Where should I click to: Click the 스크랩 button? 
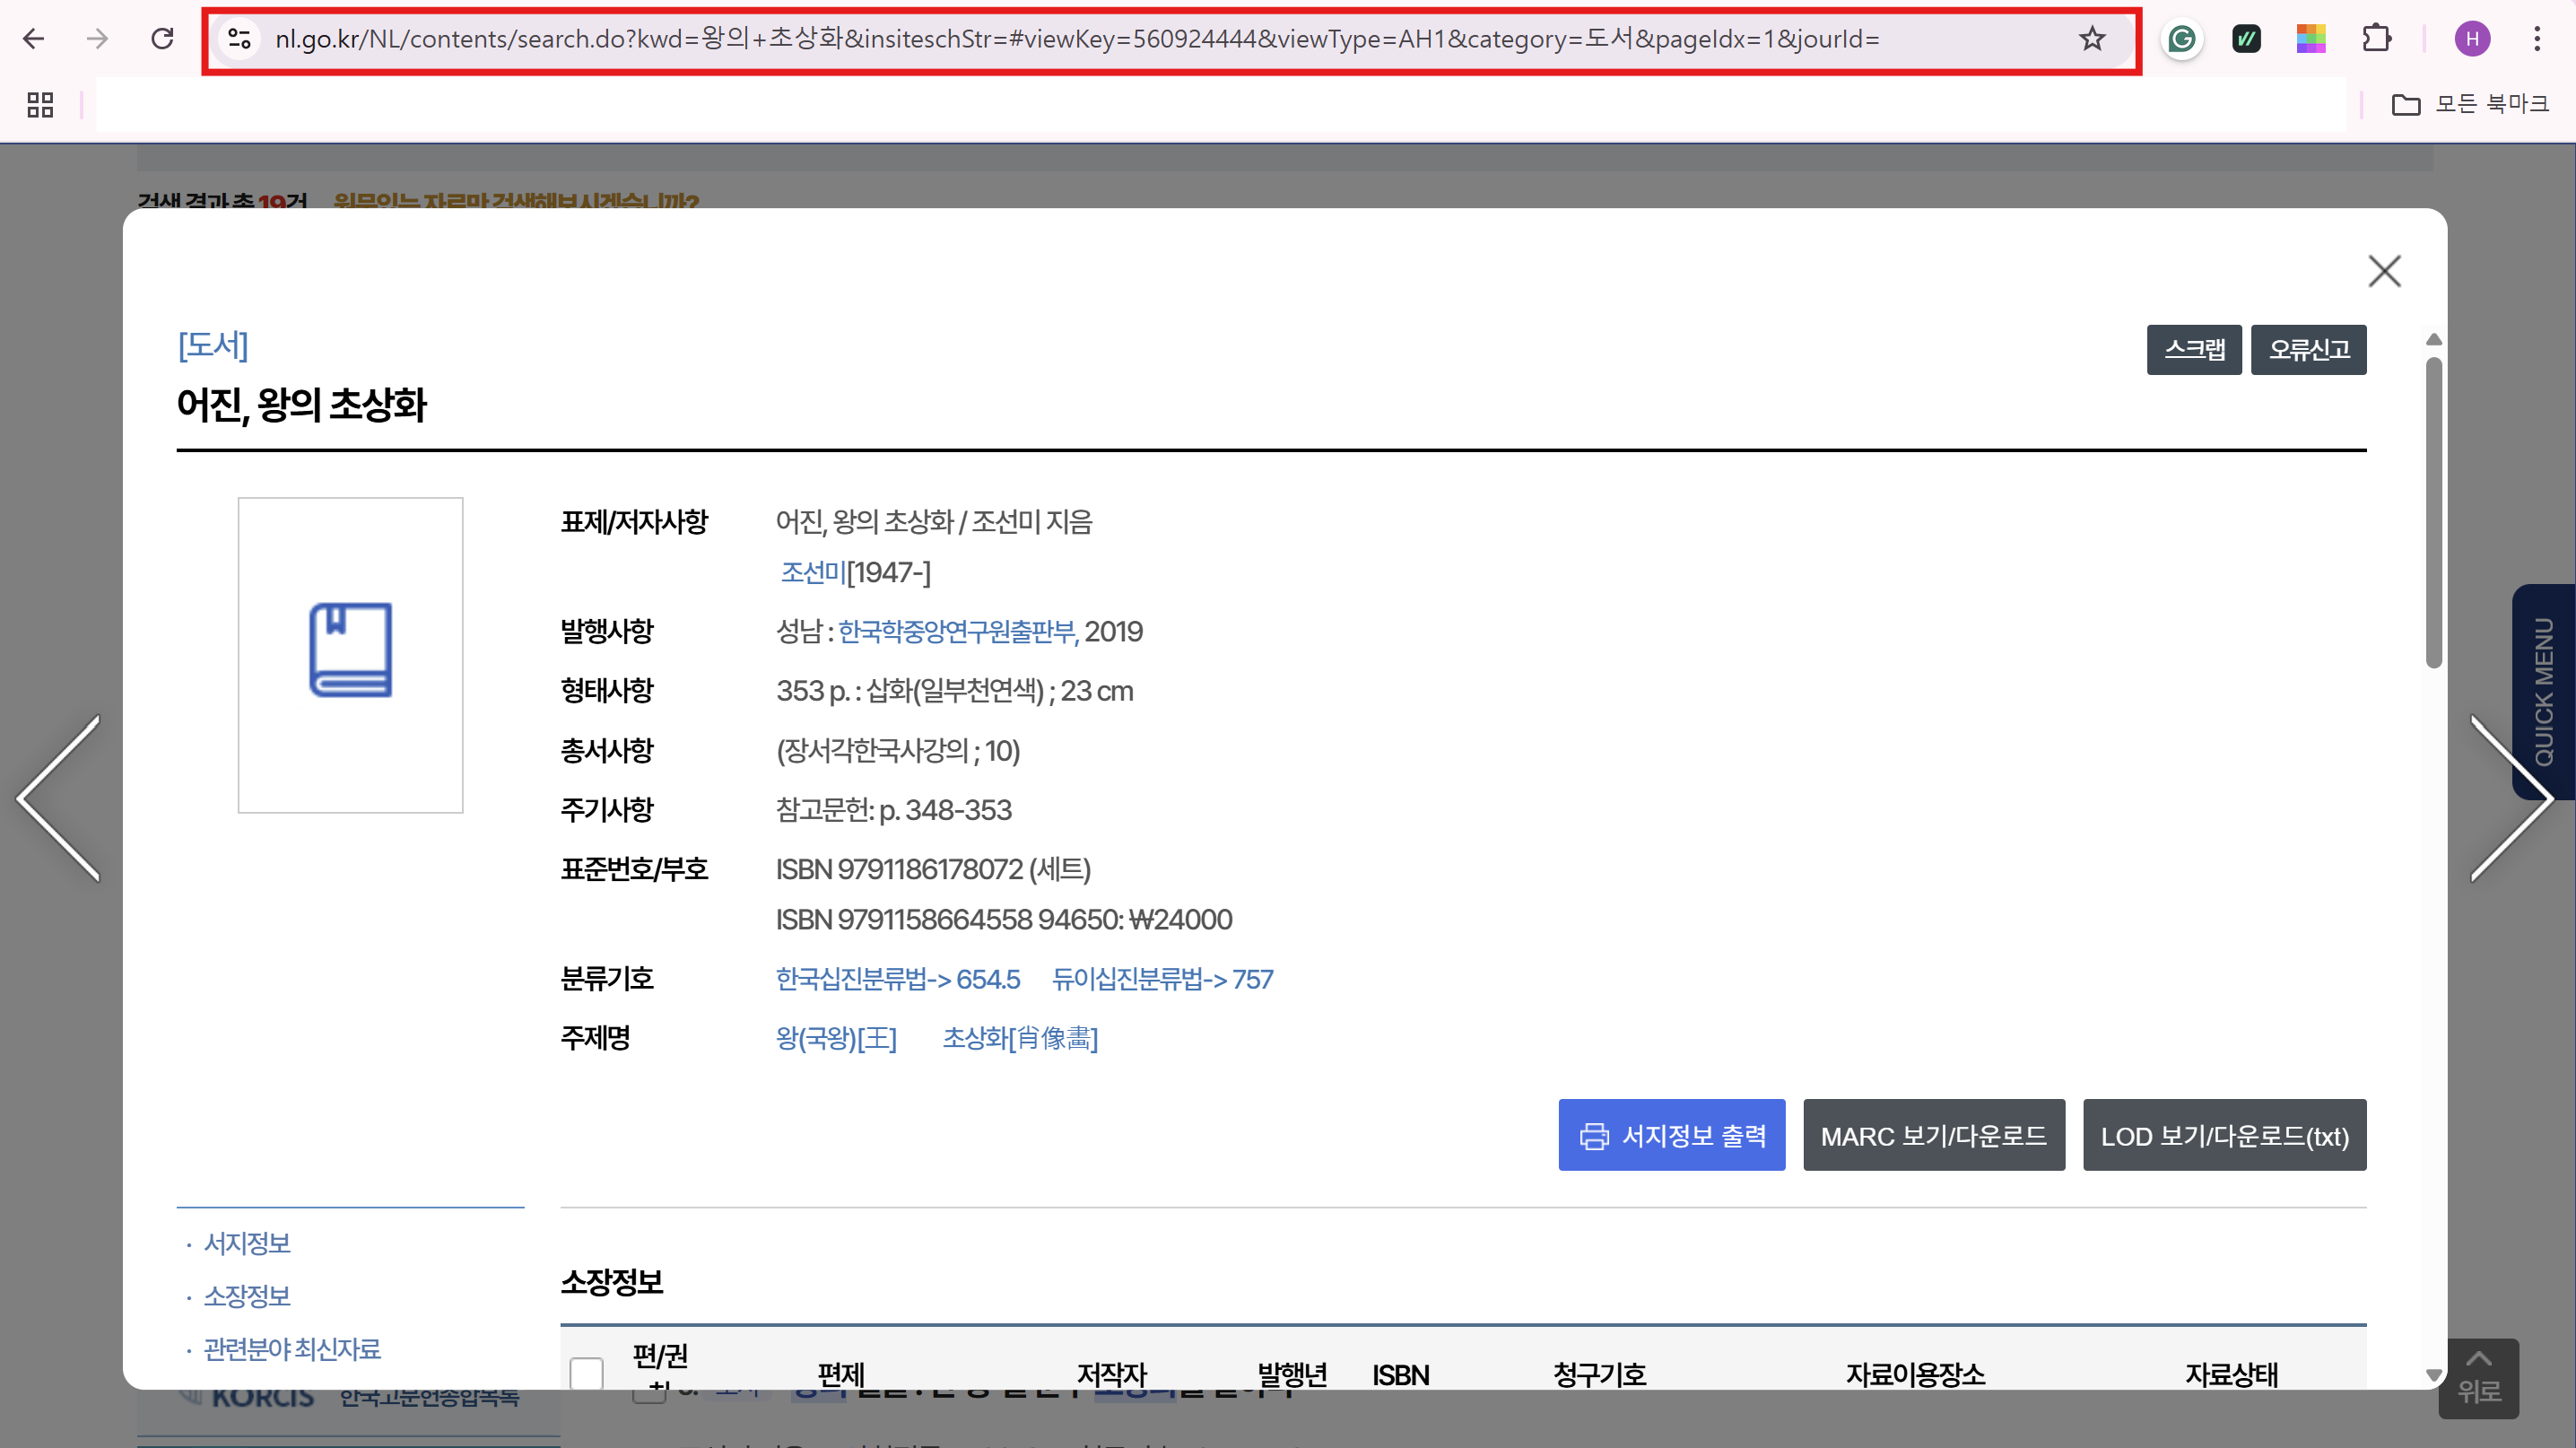pyautogui.click(x=2193, y=349)
